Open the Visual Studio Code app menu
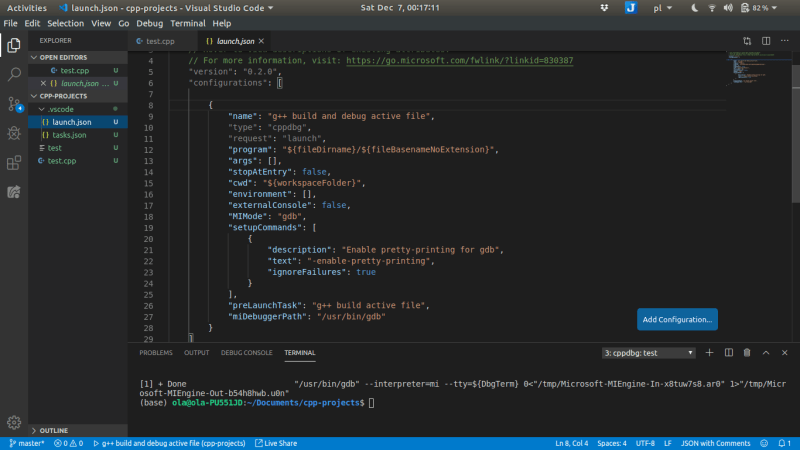Viewport: 800px width, 450px height. [x=166, y=8]
